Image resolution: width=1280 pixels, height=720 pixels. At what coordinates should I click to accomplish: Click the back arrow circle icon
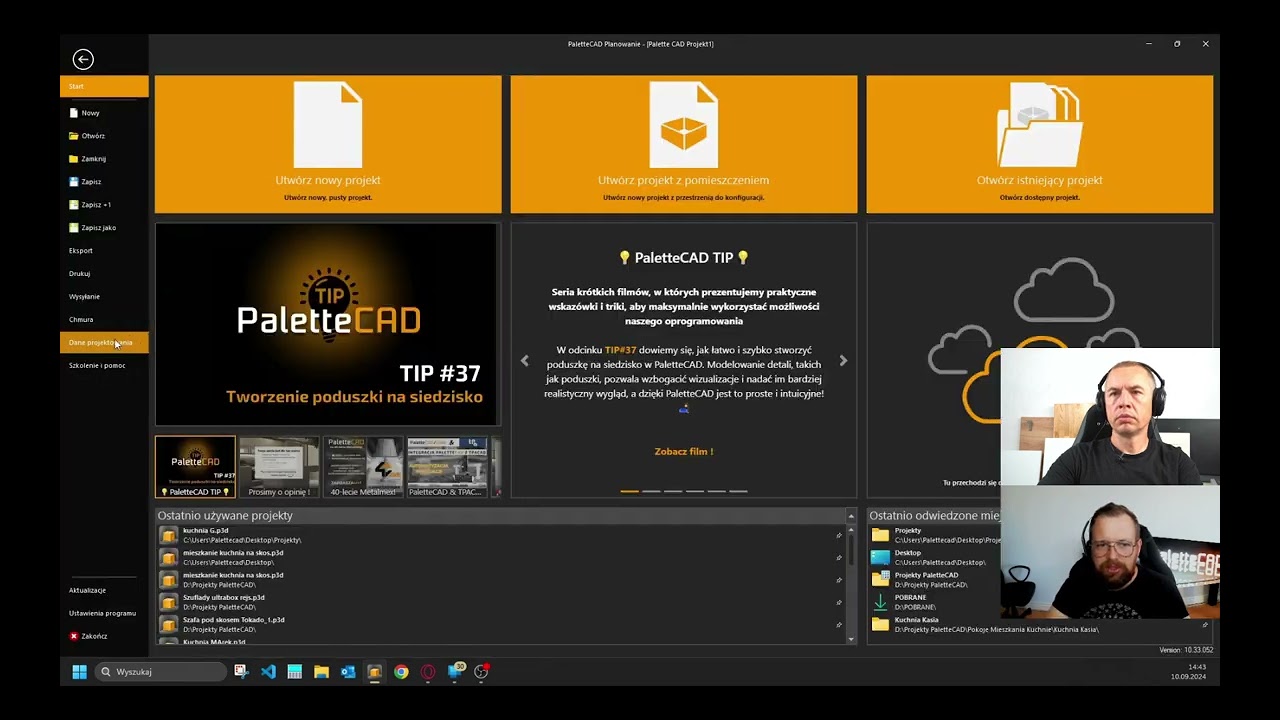(83, 60)
